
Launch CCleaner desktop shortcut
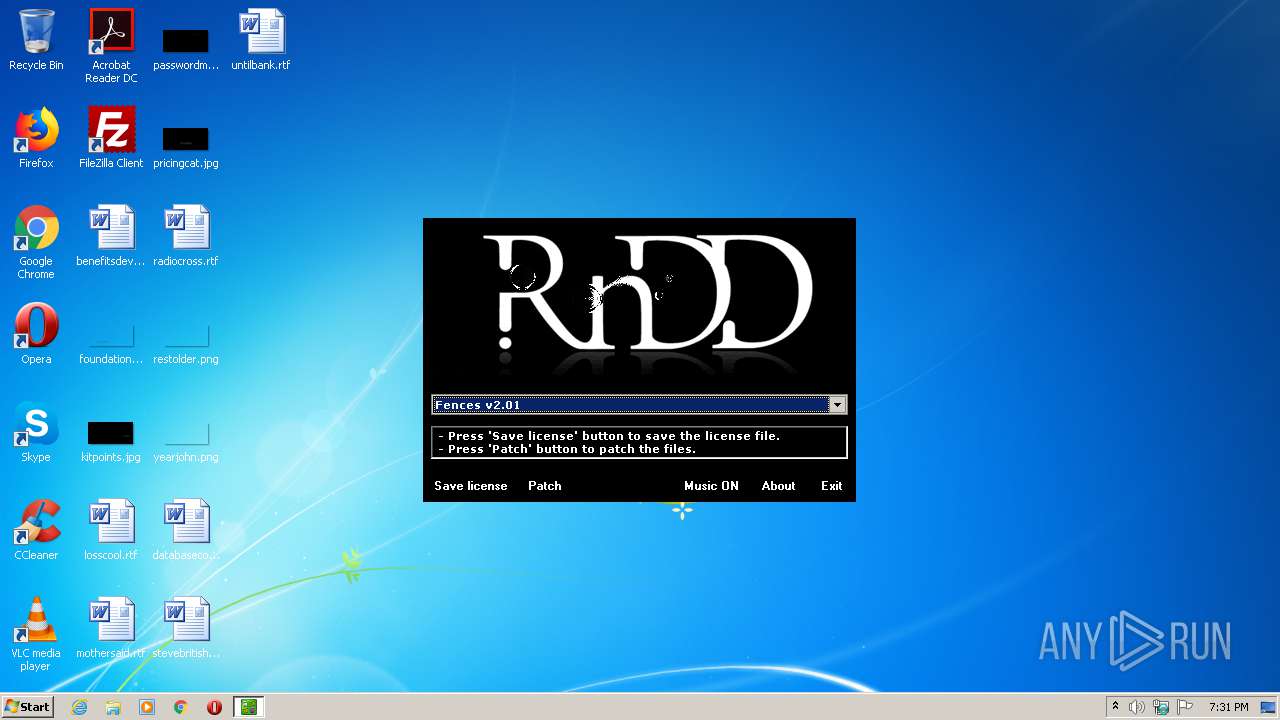36,531
